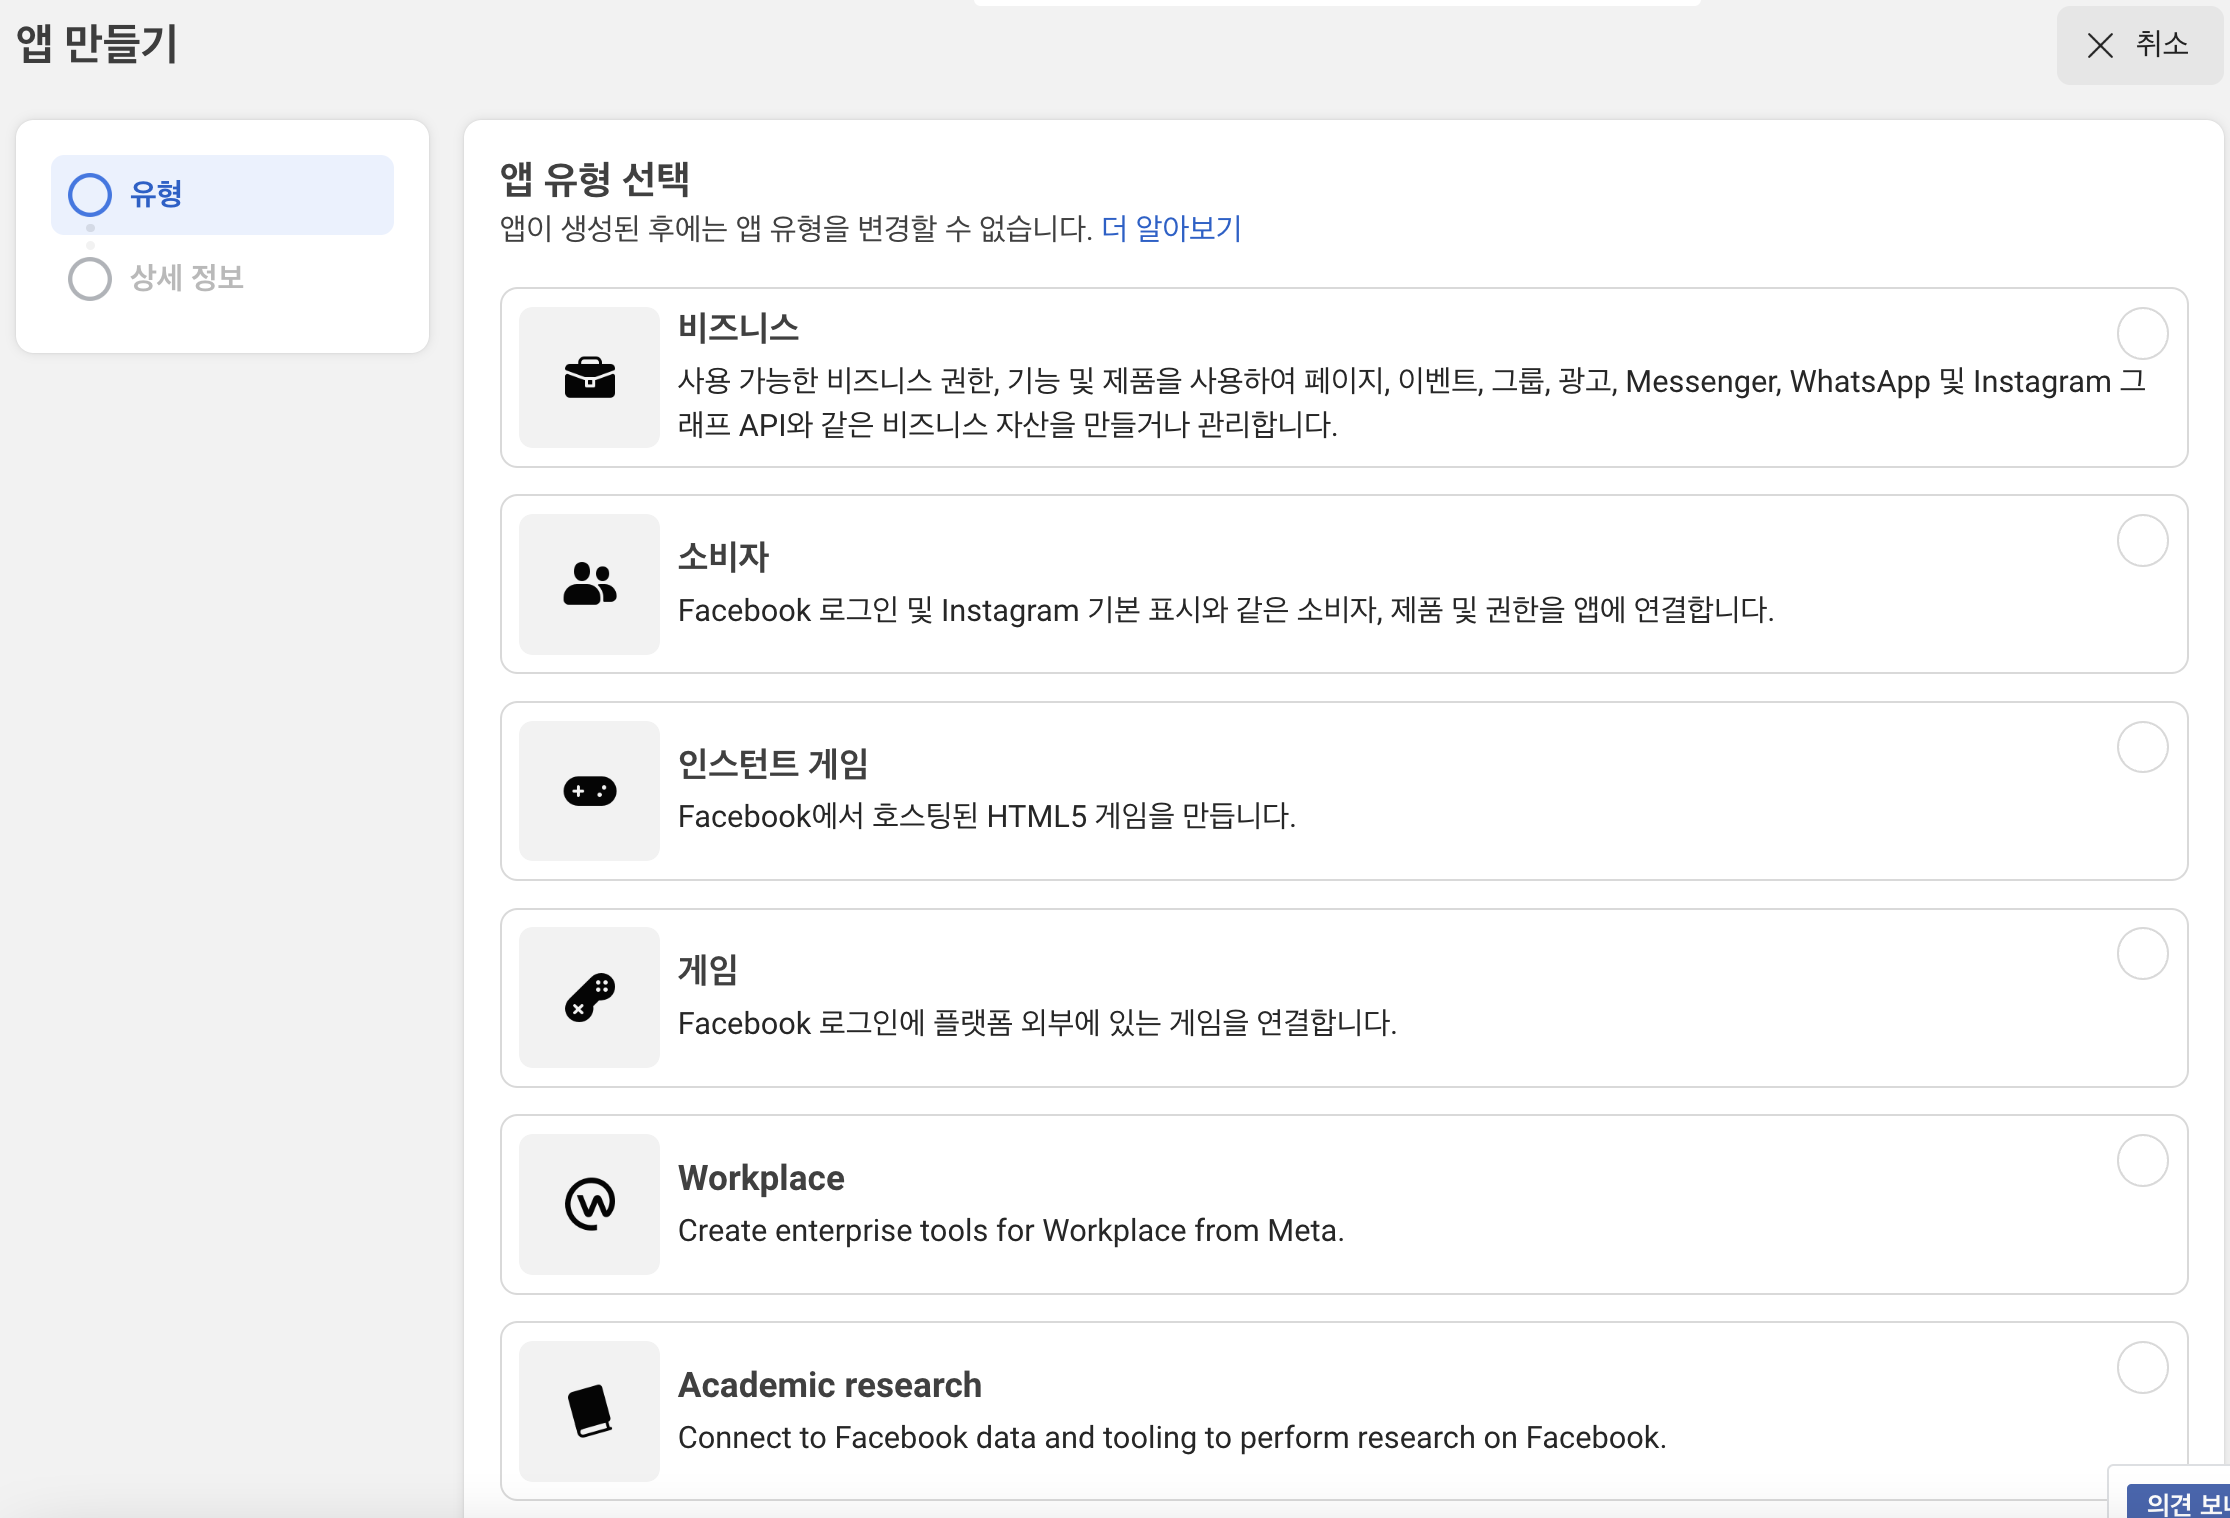Open the 상세 정보 step
This screenshot has height=1518, width=2230.
click(186, 278)
